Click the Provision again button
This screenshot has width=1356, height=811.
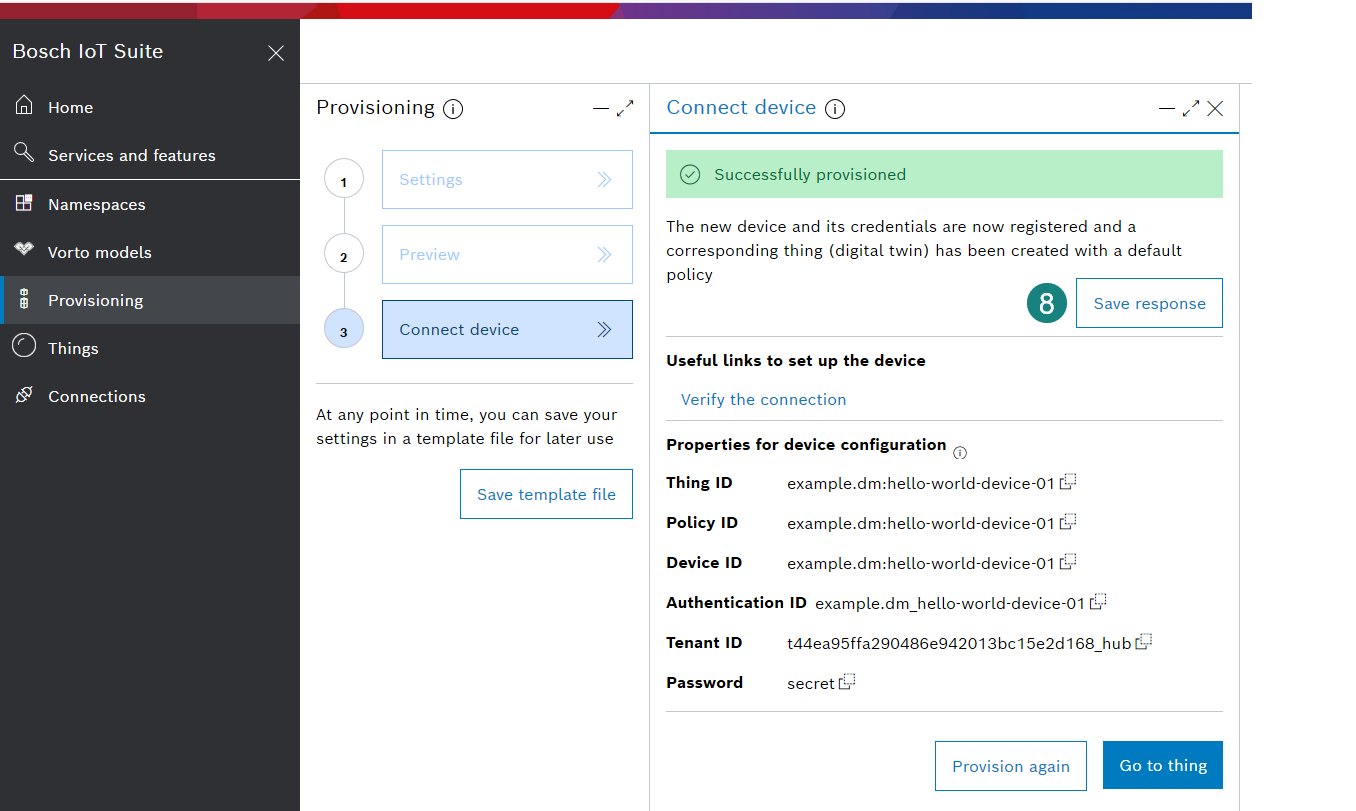1011,766
